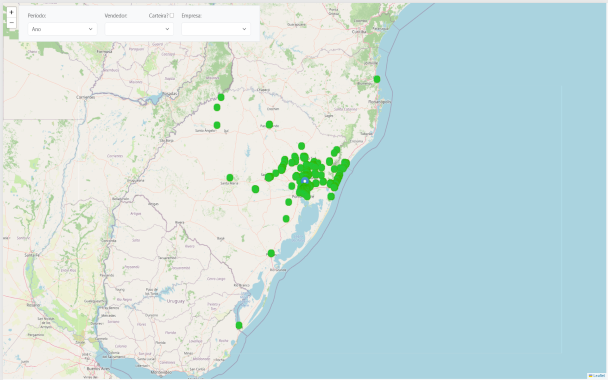Open the Período dropdown showing Ano
This screenshot has height=380, width=608.
click(62, 29)
